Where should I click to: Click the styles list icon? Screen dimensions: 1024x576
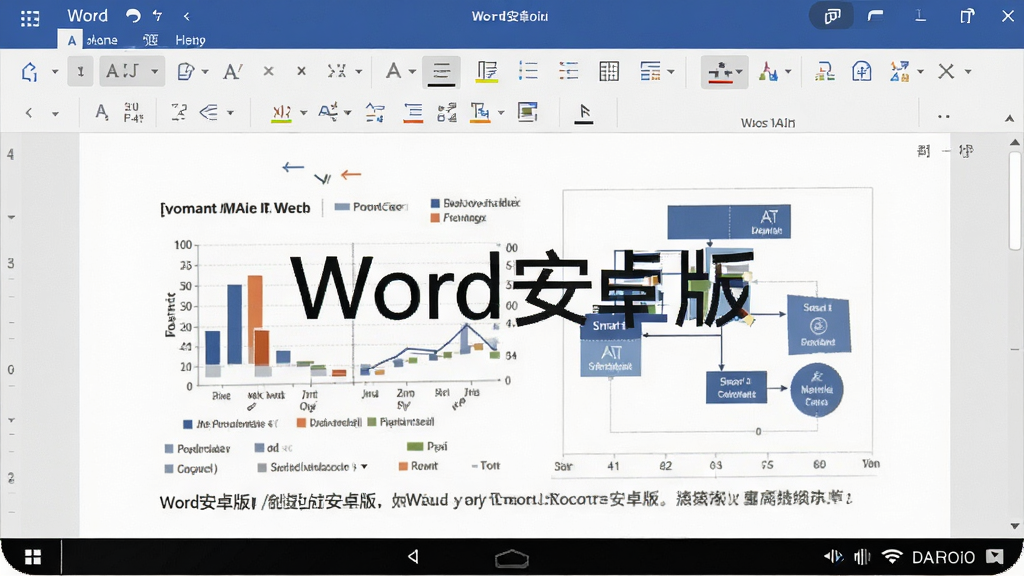point(650,71)
